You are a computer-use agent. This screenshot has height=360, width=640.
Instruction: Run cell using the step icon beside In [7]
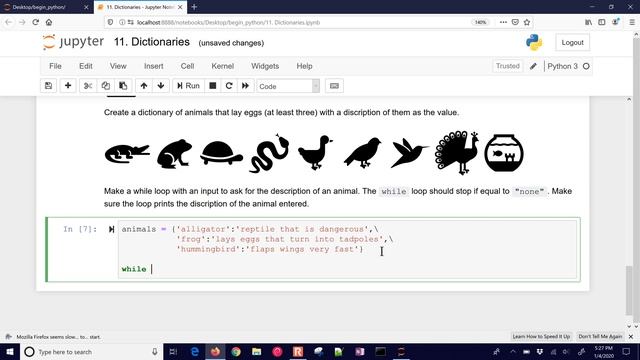click(111, 229)
